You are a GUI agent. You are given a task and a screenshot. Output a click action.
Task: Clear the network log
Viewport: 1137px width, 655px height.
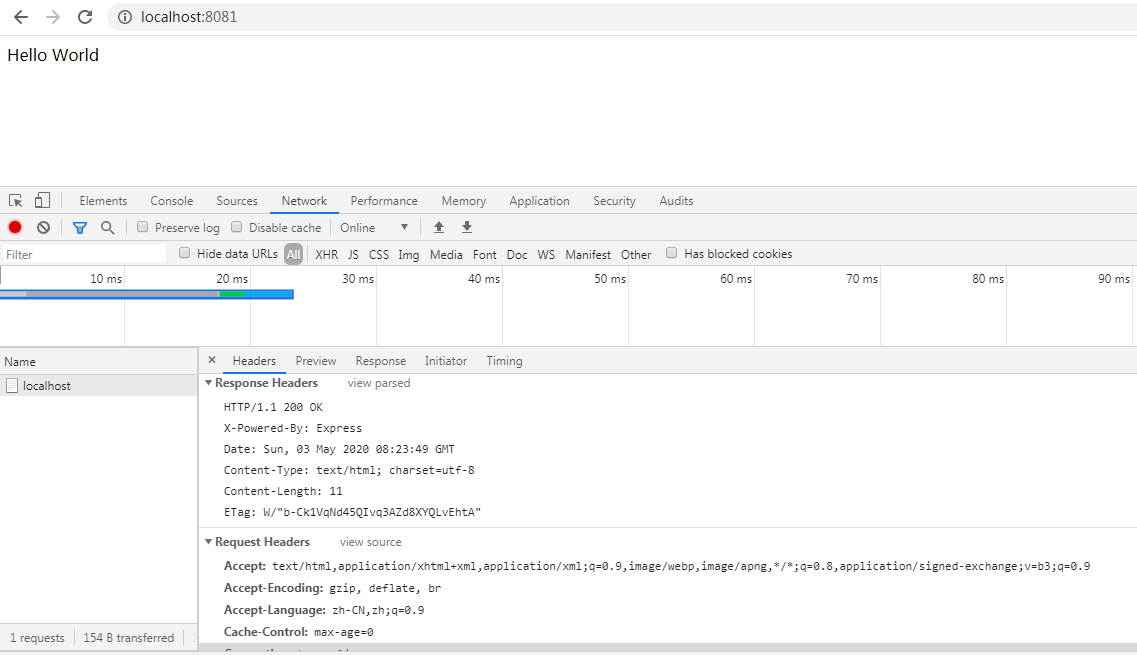click(44, 227)
